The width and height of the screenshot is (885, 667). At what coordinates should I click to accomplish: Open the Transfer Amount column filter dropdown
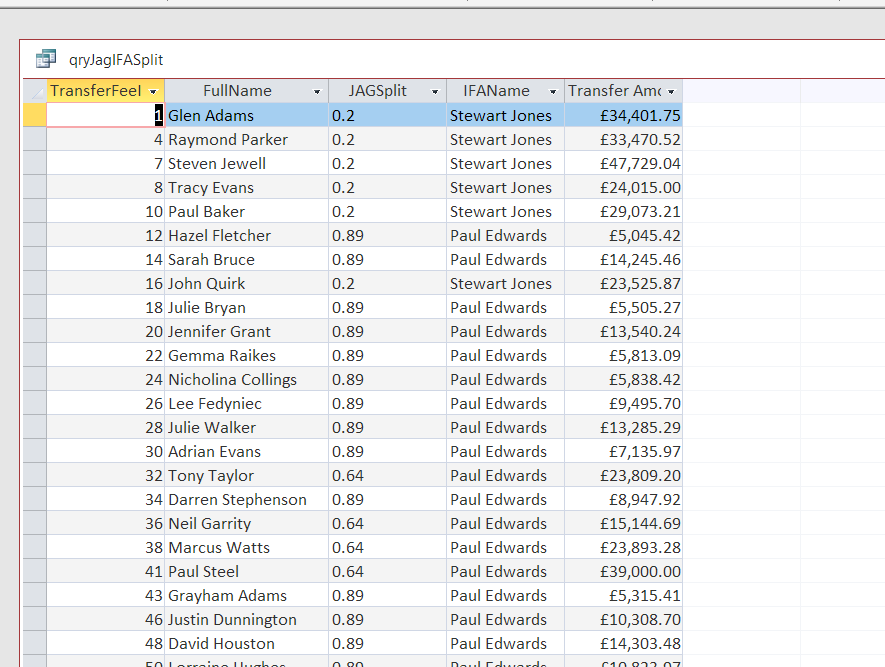(671, 91)
